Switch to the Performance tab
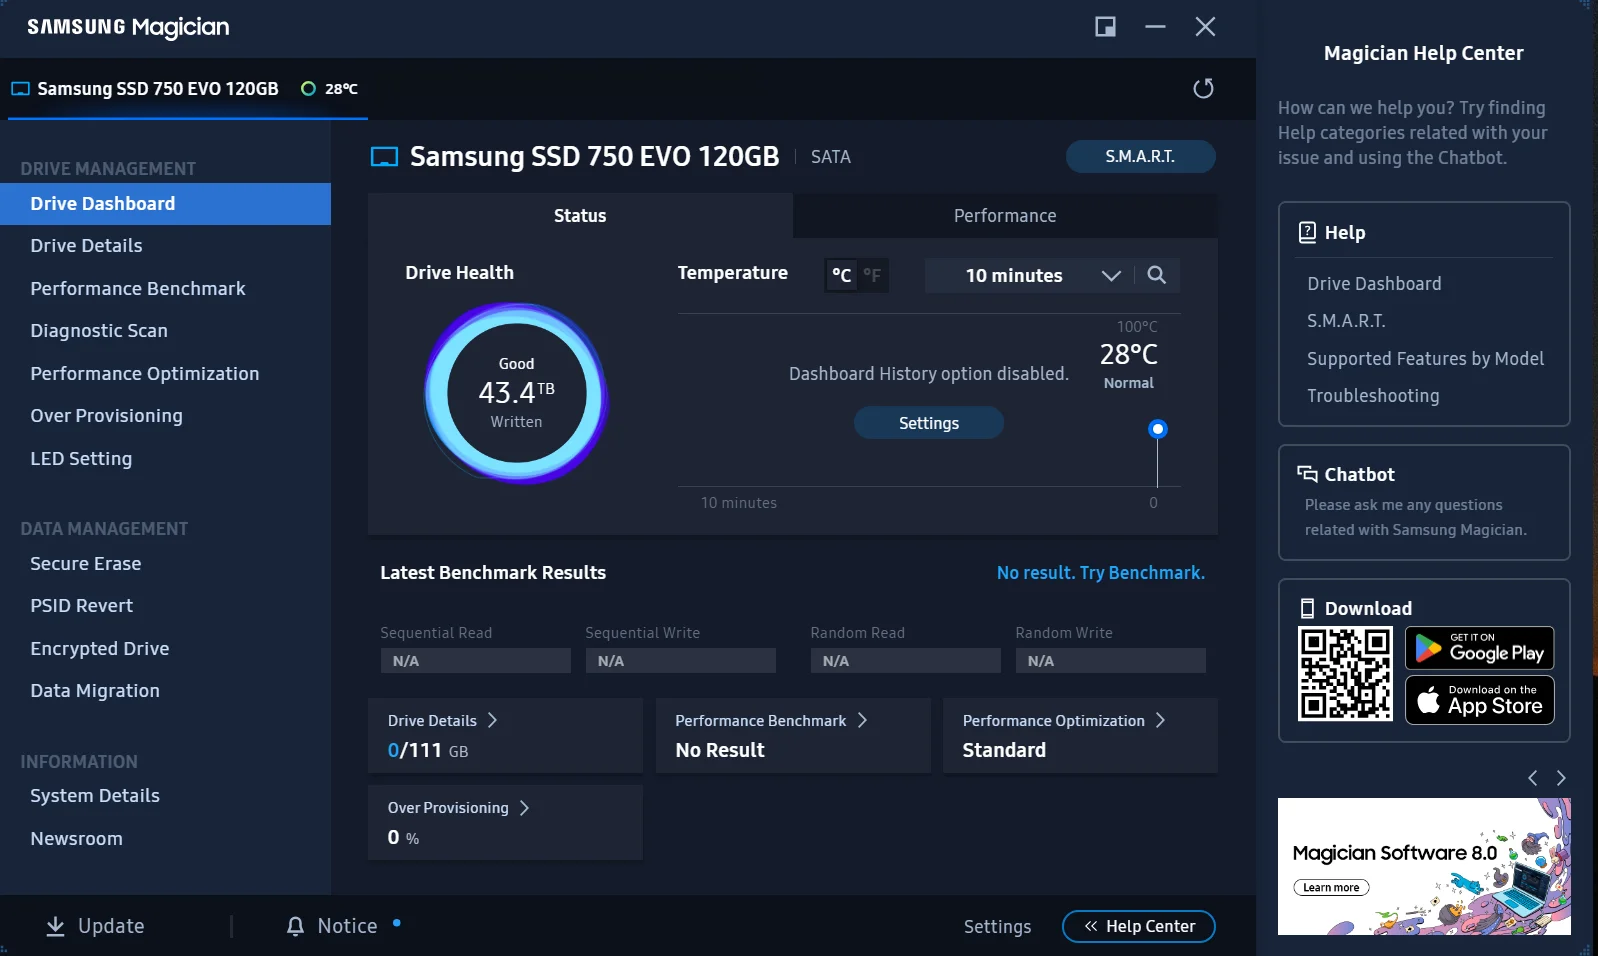Viewport: 1598px width, 956px height. 1005,216
